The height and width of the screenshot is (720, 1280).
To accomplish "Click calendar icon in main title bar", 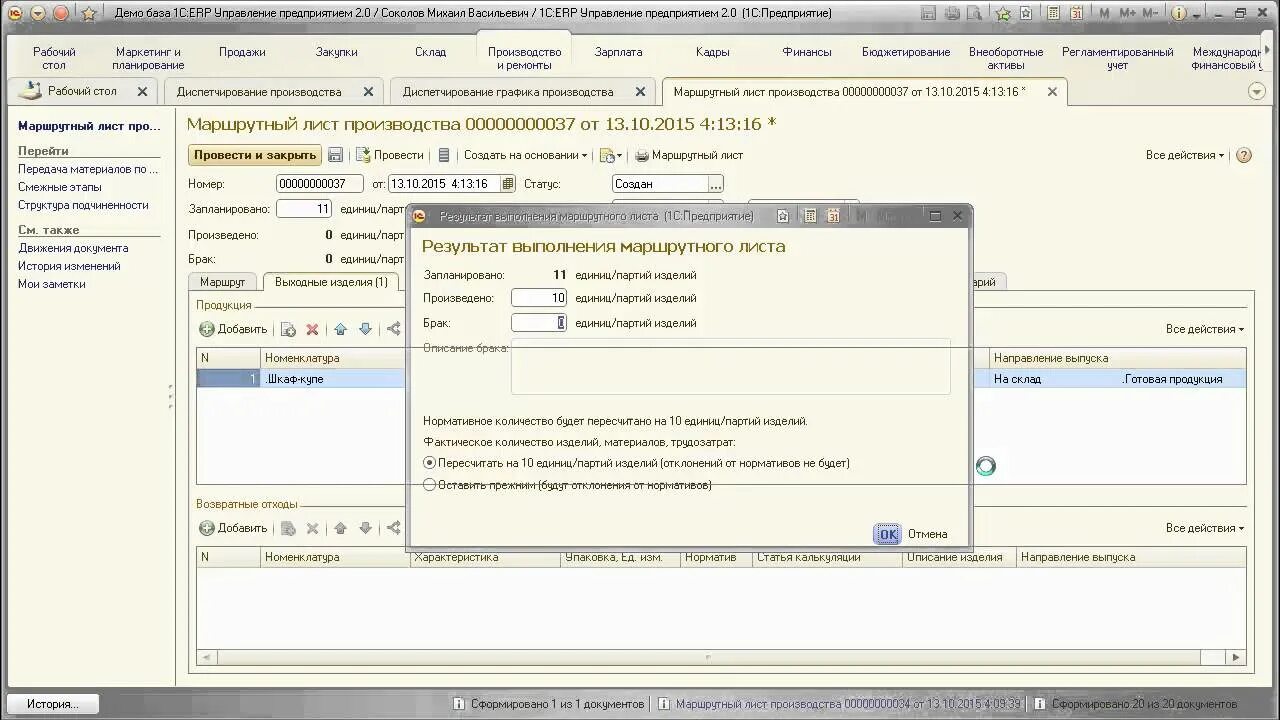I will click(x=1076, y=13).
